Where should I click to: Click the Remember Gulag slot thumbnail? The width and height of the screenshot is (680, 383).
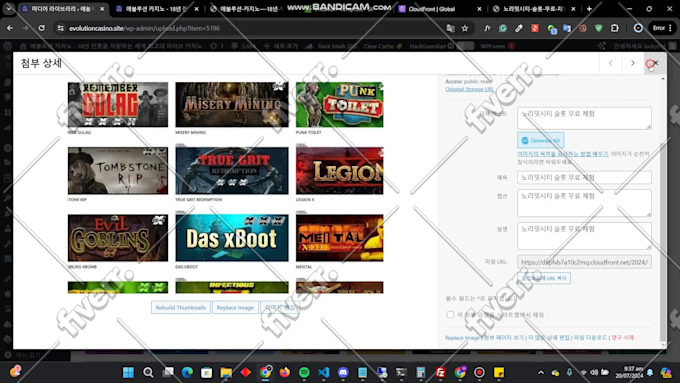point(118,105)
